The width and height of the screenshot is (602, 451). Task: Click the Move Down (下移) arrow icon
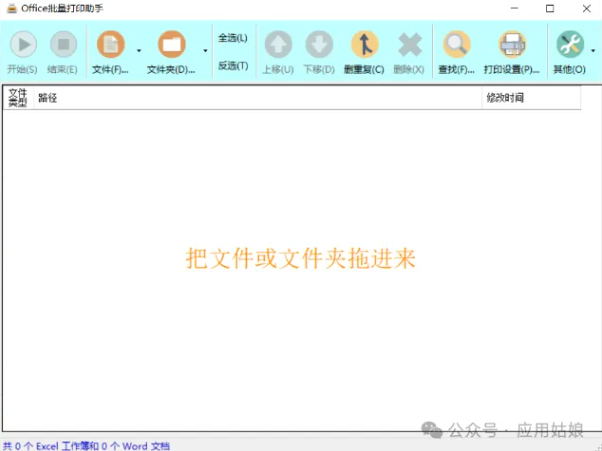point(319,45)
